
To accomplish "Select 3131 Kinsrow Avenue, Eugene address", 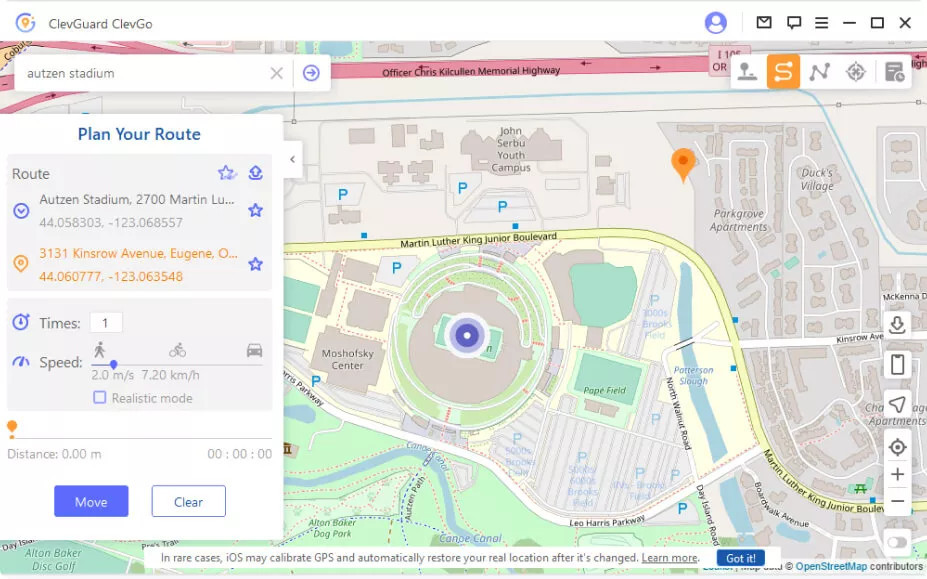I will (138, 253).
